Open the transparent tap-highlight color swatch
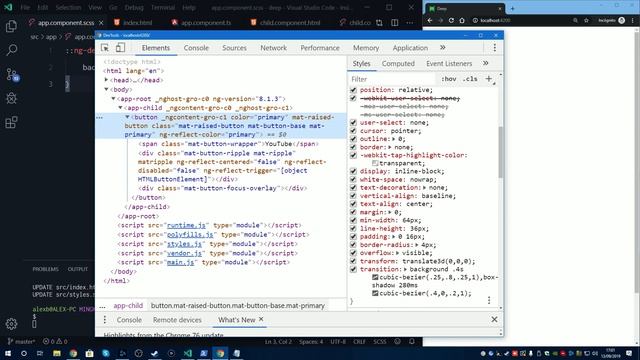This screenshot has width=640, height=360. [x=375, y=163]
